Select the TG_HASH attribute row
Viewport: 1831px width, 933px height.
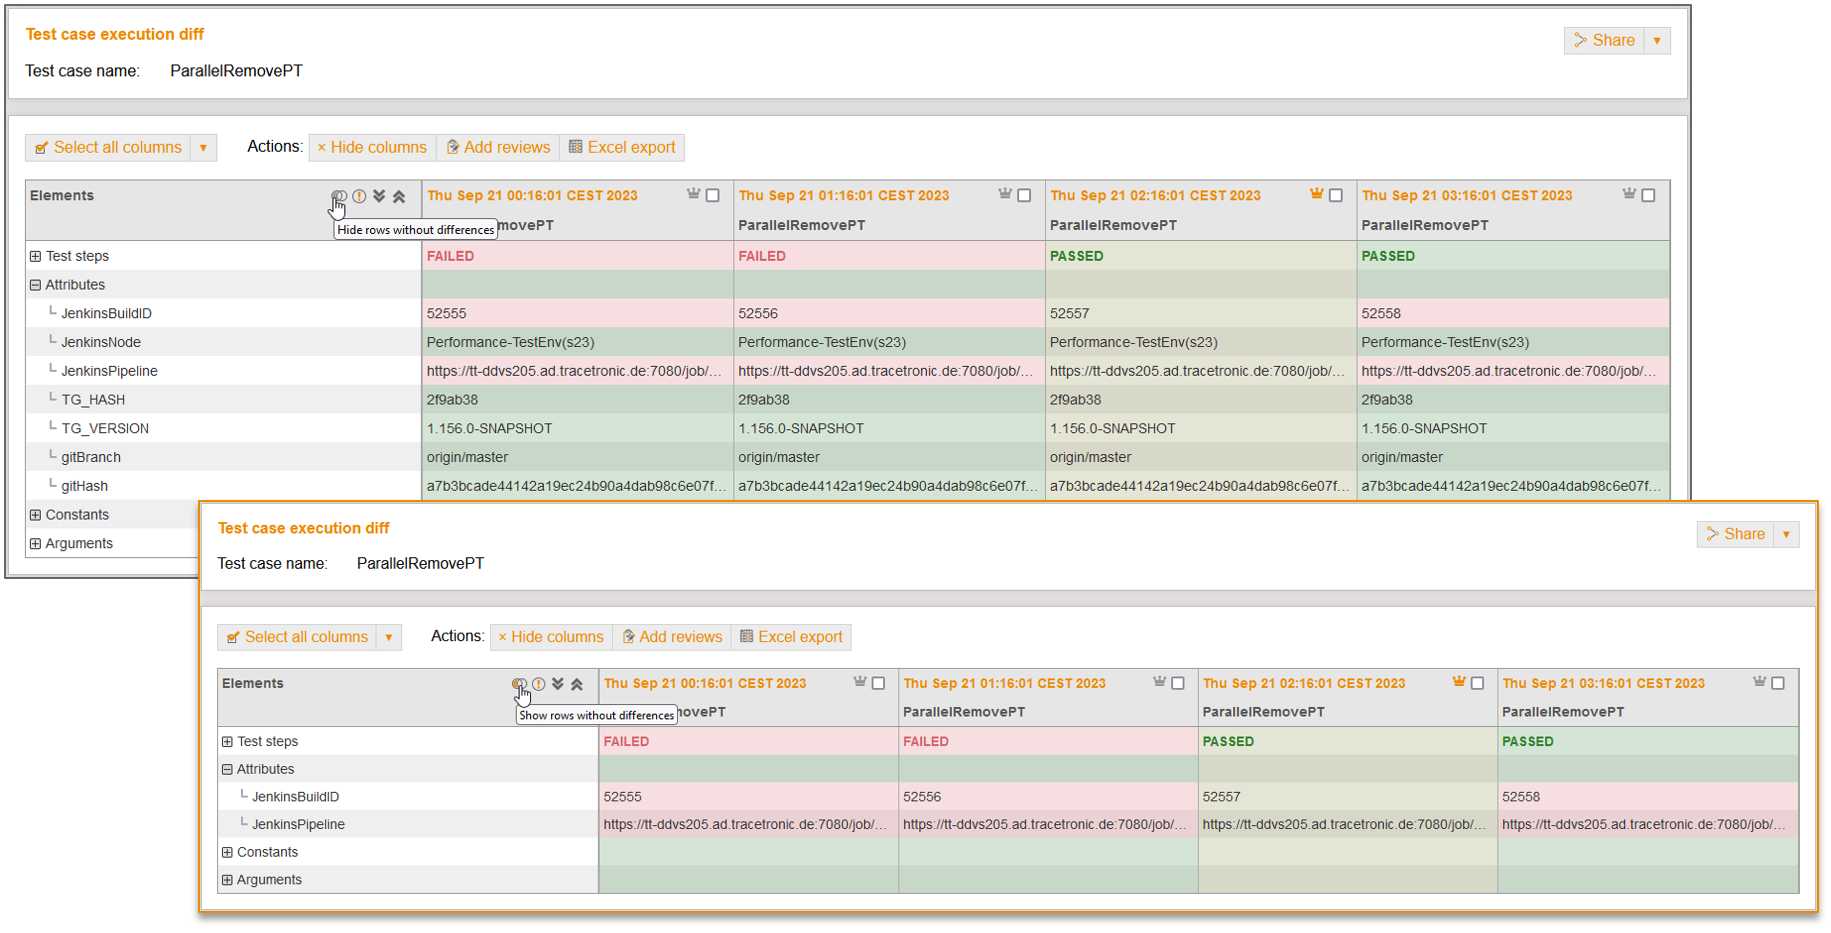click(93, 400)
